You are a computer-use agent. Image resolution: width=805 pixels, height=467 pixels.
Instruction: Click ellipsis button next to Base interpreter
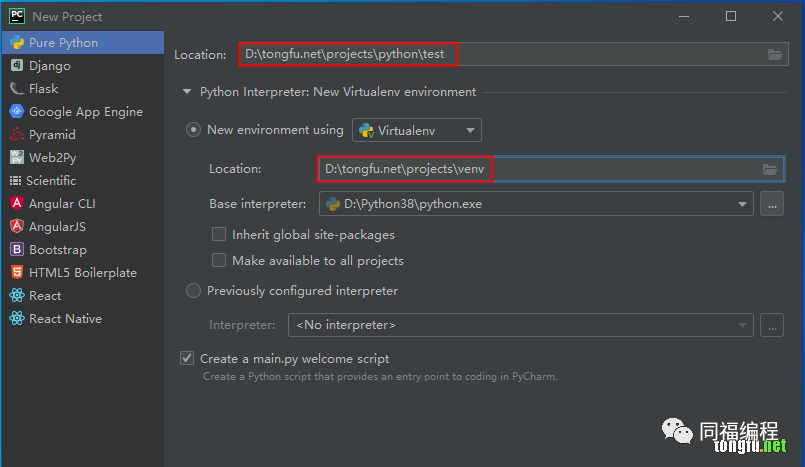point(772,204)
